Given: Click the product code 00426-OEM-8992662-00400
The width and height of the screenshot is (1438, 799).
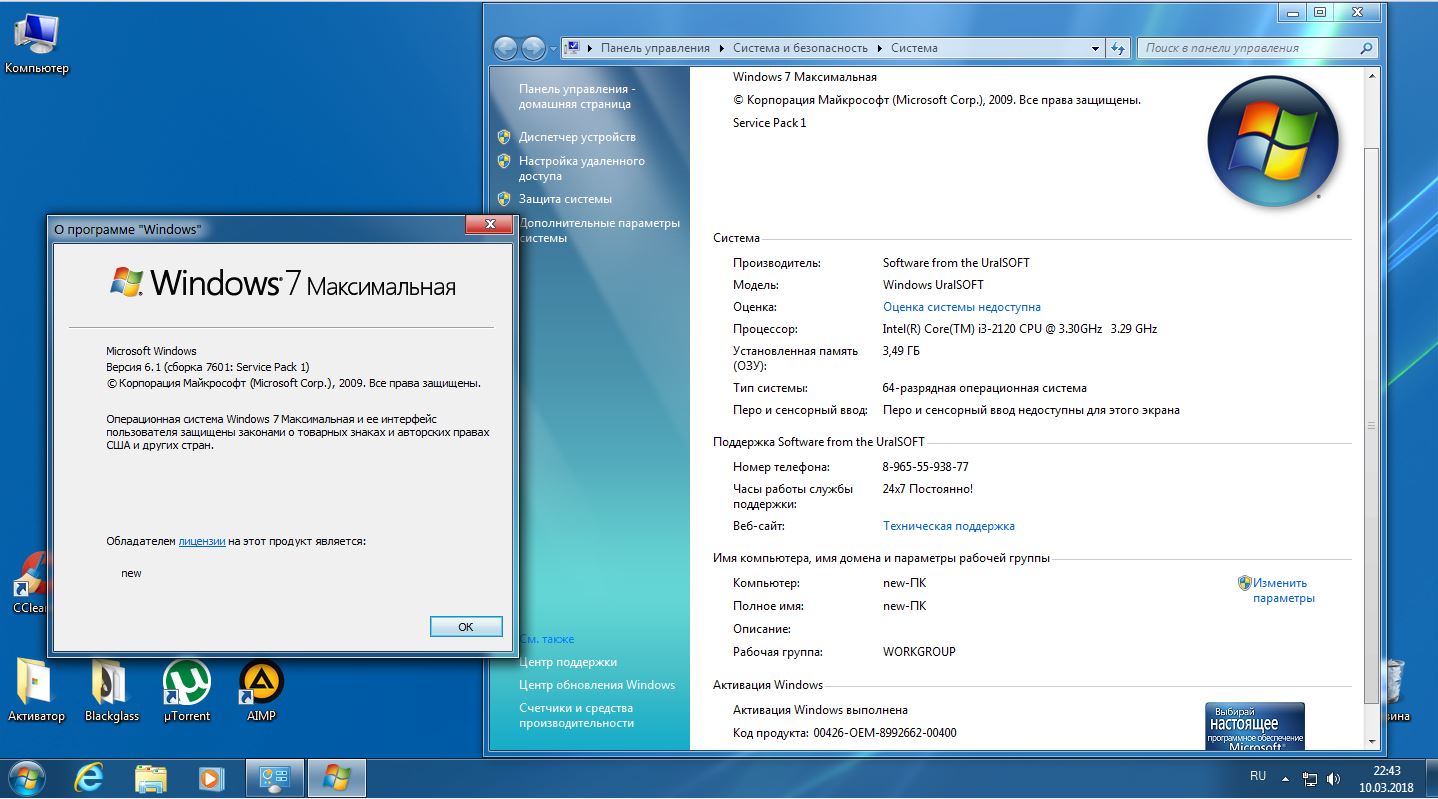Looking at the screenshot, I should (x=885, y=733).
